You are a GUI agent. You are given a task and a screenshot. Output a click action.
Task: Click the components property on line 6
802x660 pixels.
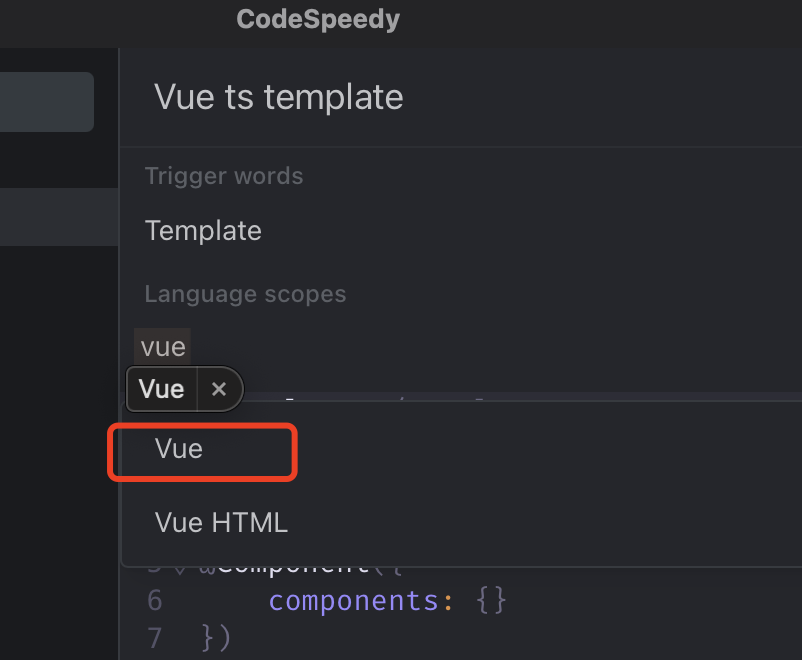(353, 600)
